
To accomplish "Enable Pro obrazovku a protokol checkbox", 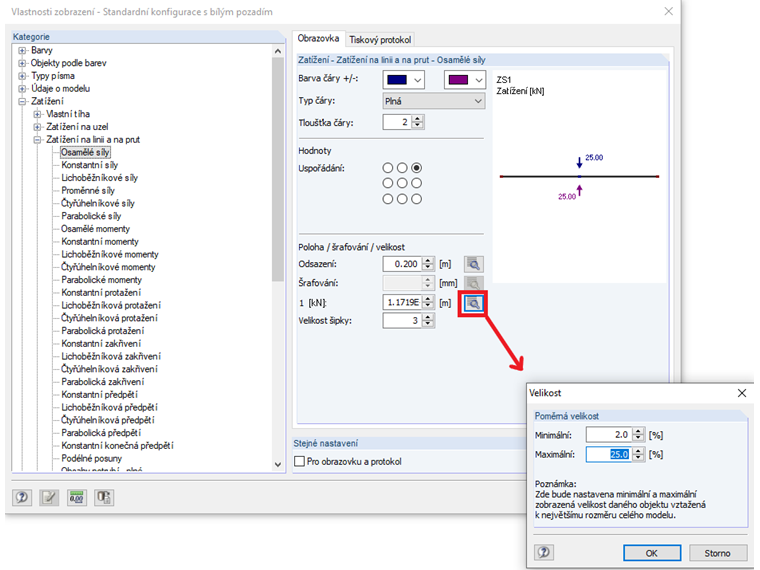I will point(300,461).
